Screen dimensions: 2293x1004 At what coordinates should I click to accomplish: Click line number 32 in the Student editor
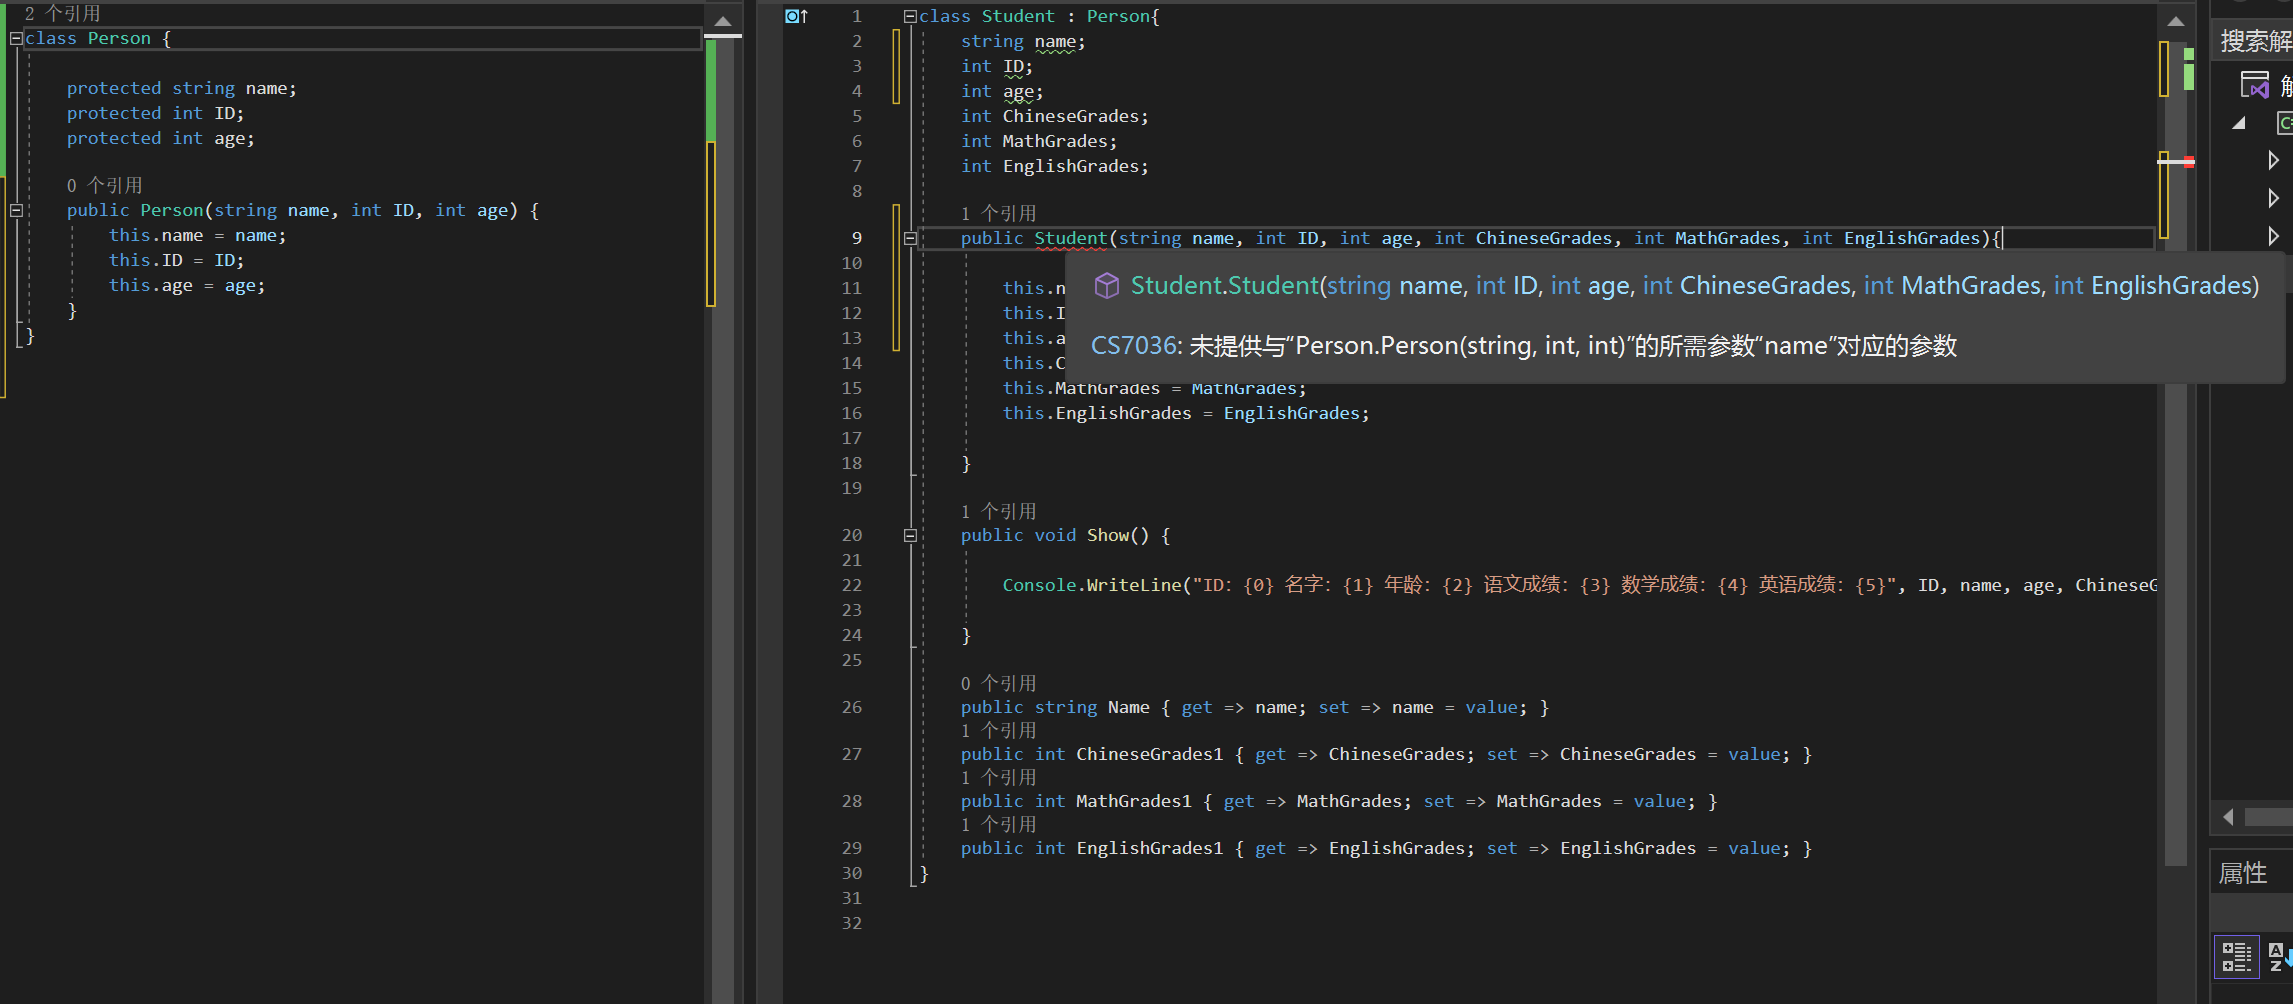pos(851,924)
